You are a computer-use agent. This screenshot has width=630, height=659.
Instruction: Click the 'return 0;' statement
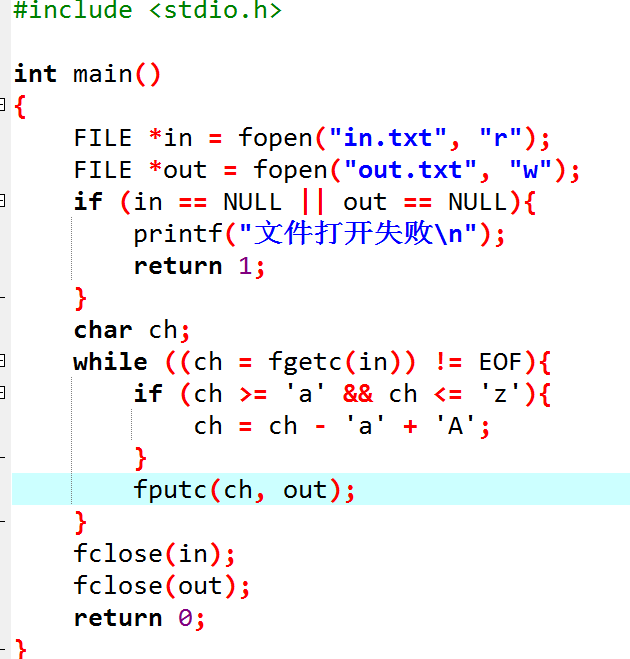pos(139,618)
